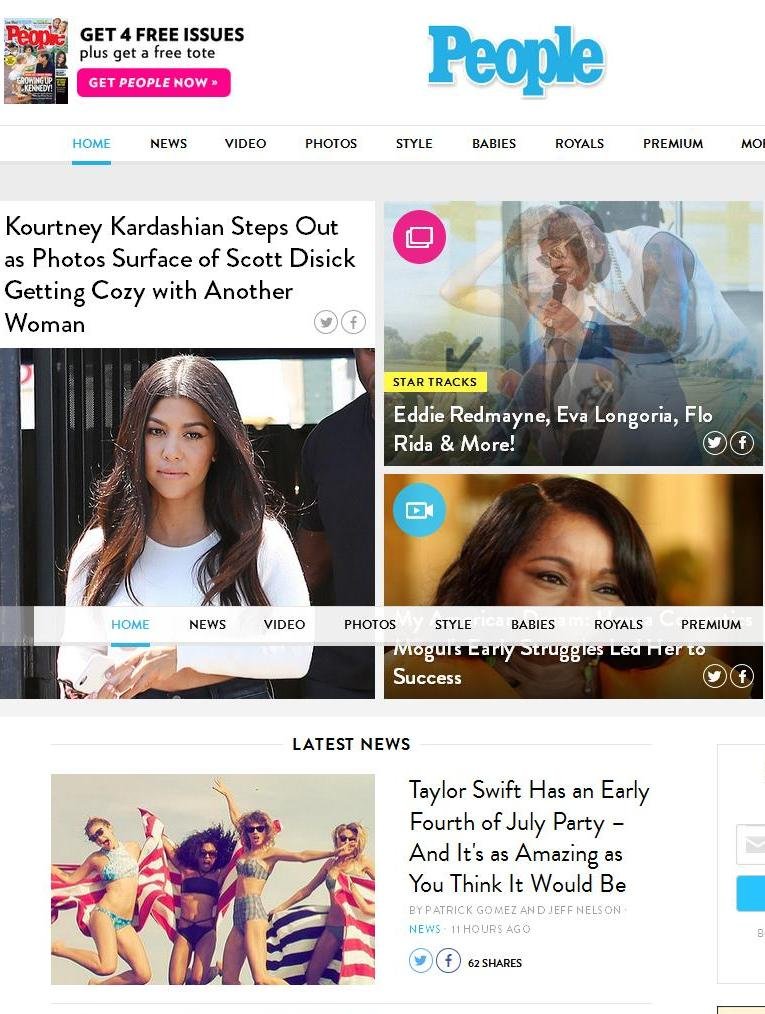Select the BABIES tab in the top menu

(494, 144)
